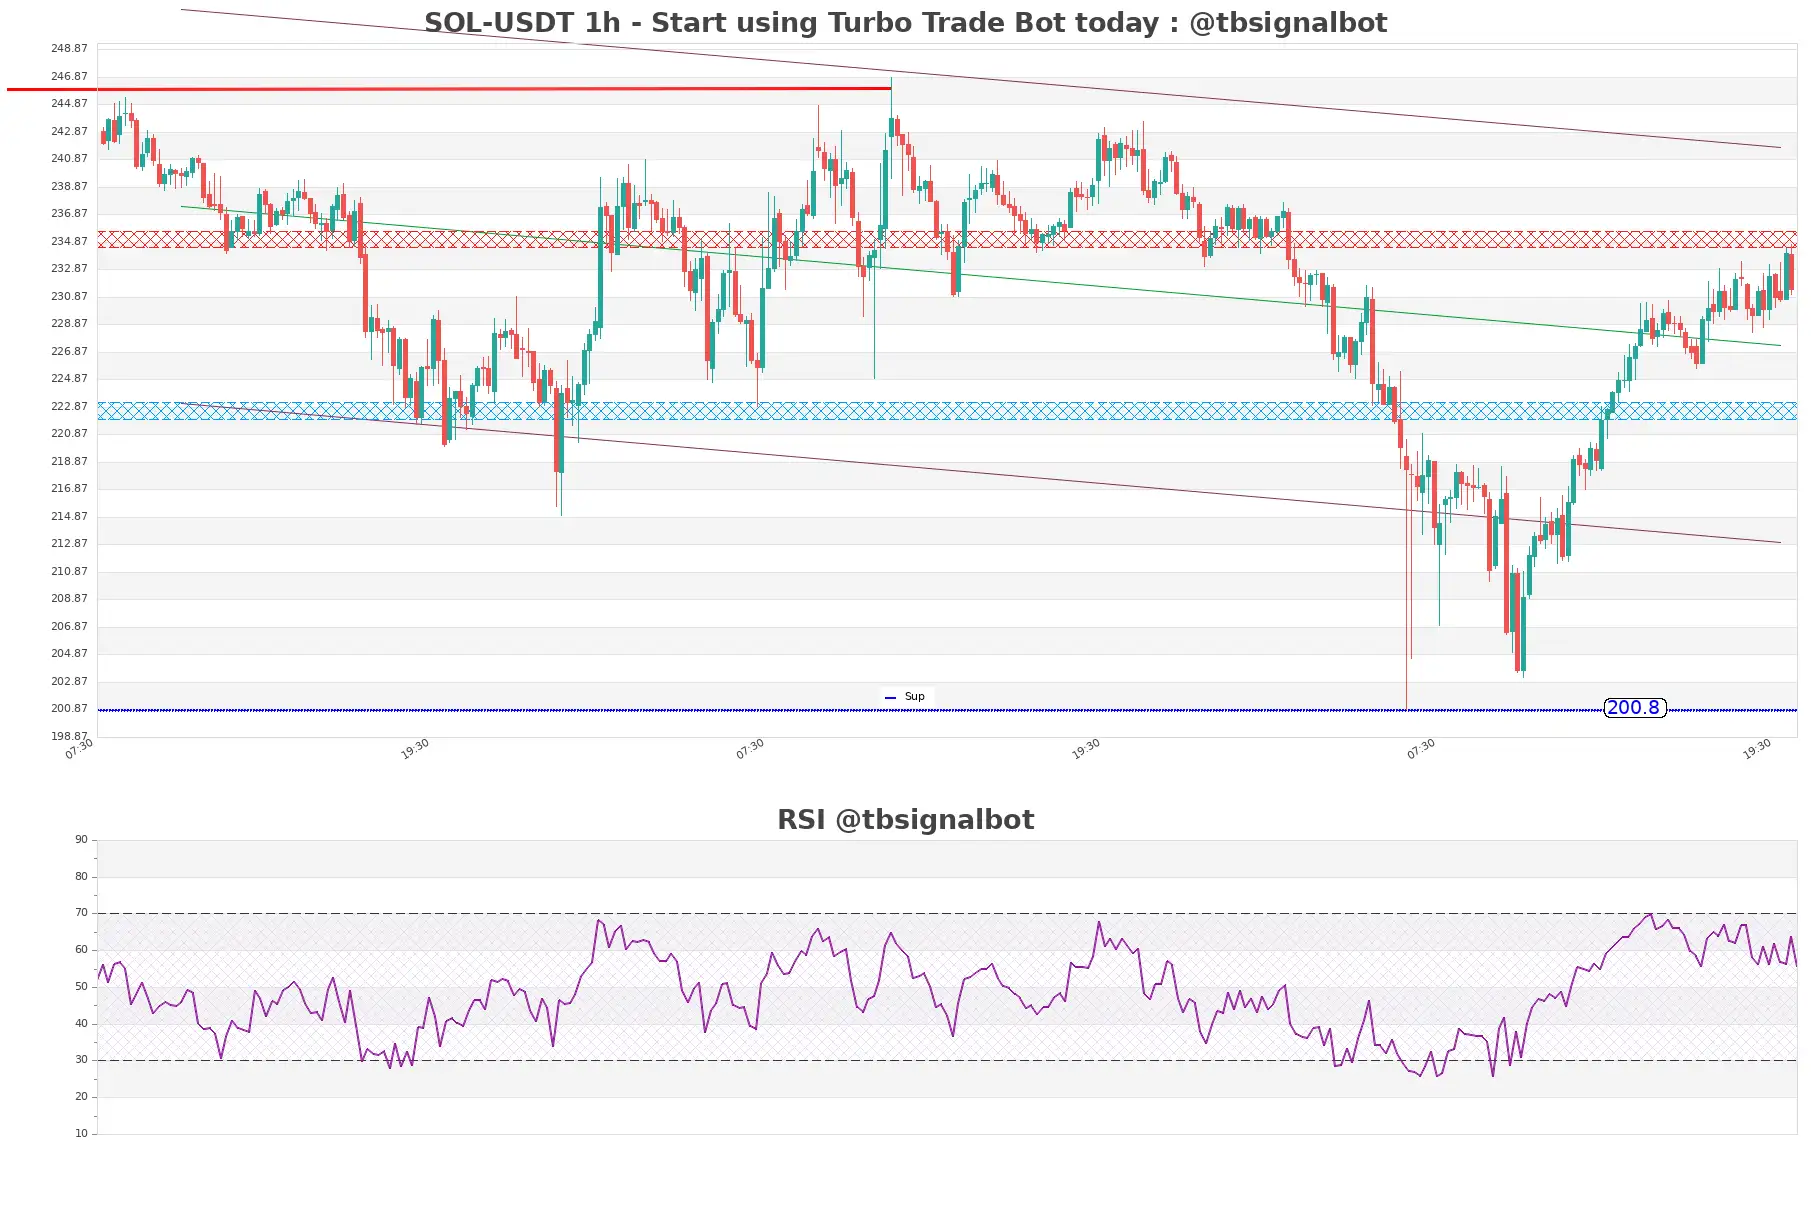Click the RSI @tbsignalbot panel title
This screenshot has height=1208, width=1811.
905,819
